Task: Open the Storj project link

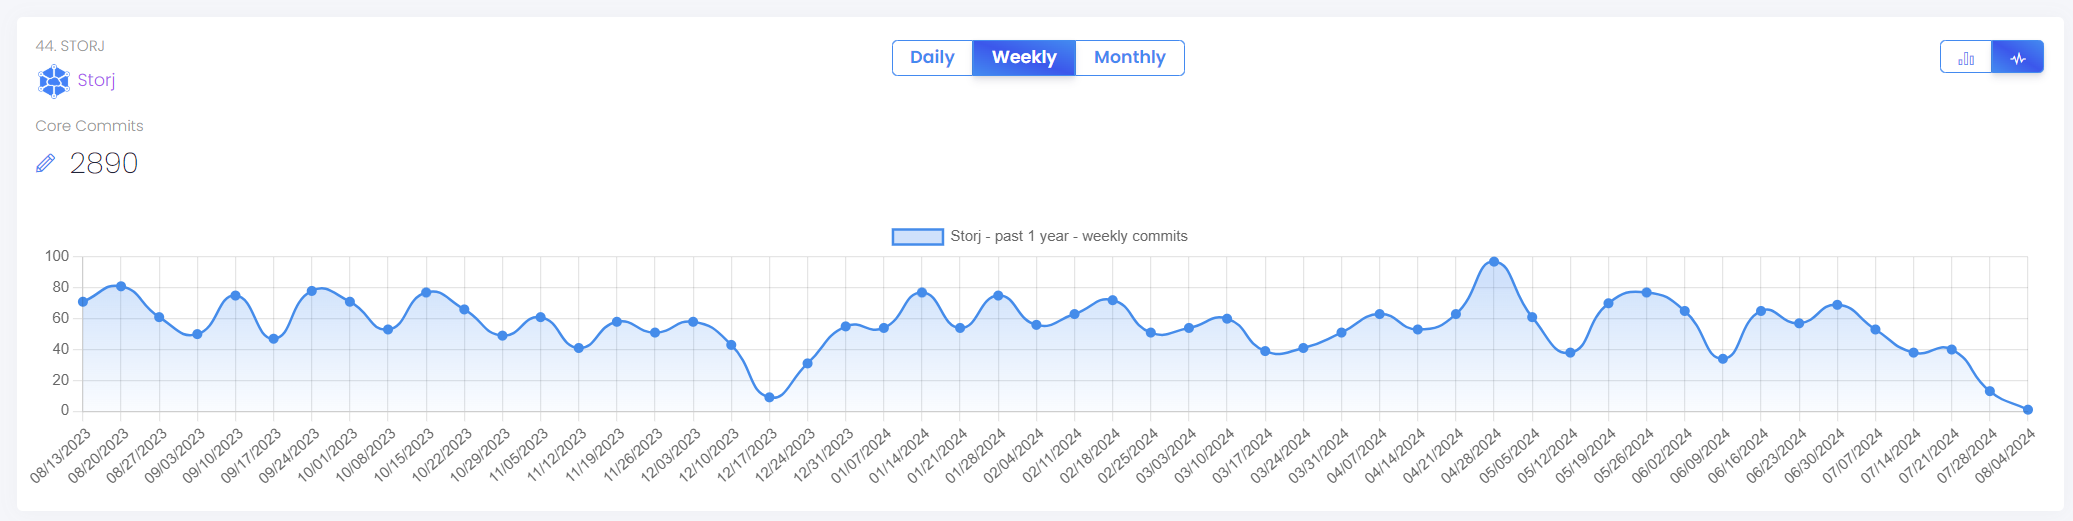Action: click(96, 80)
